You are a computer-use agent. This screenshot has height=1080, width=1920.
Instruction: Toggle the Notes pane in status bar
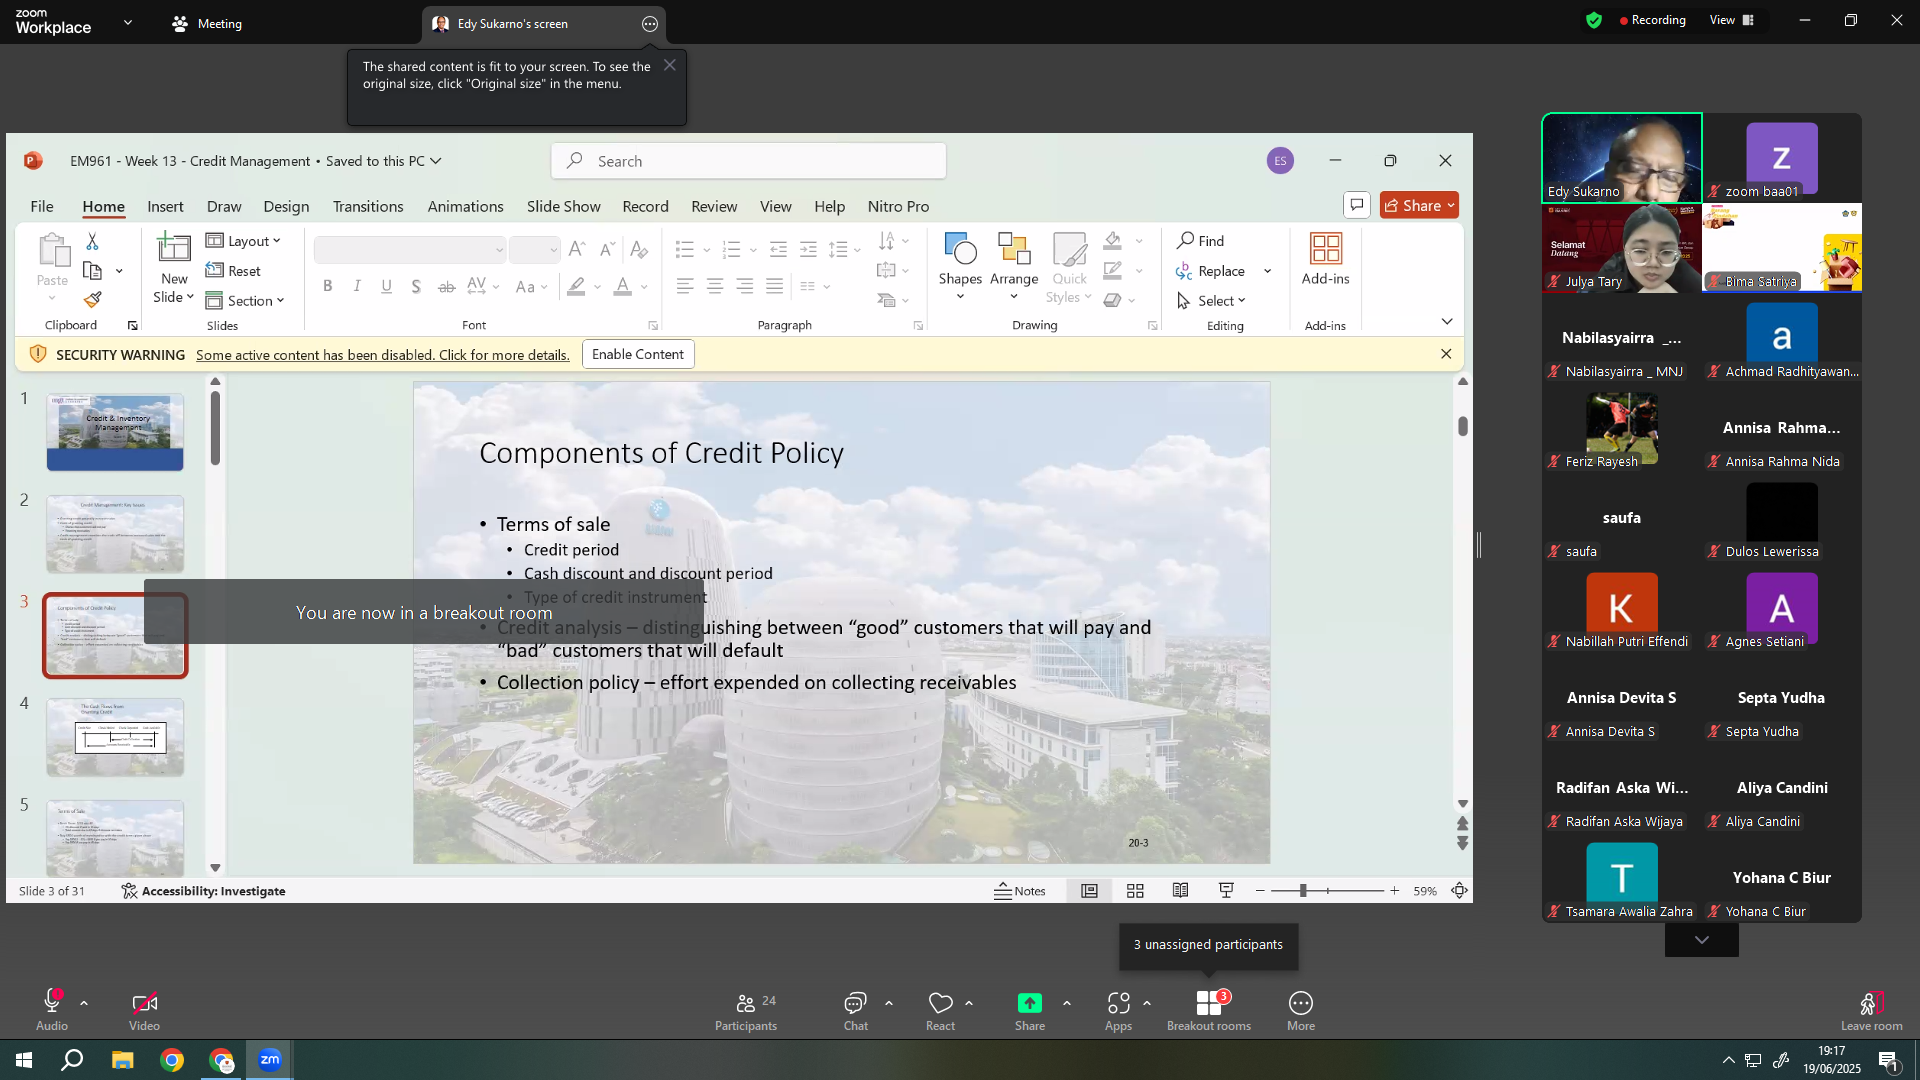click(x=1020, y=891)
